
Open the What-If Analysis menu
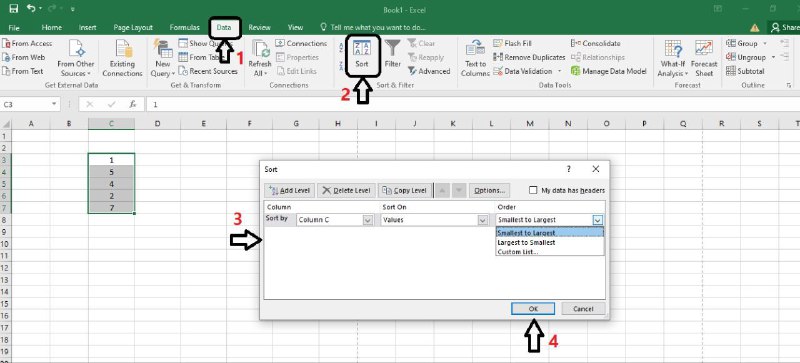(673, 58)
